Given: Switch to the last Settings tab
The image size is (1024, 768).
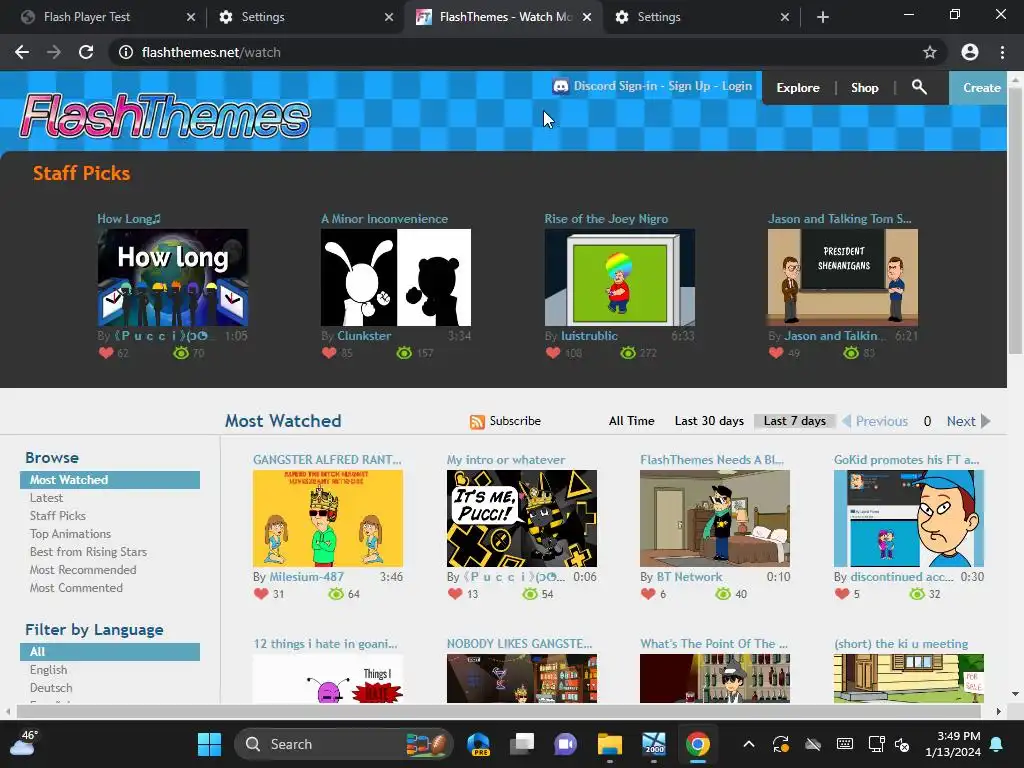Looking at the screenshot, I should coord(701,17).
